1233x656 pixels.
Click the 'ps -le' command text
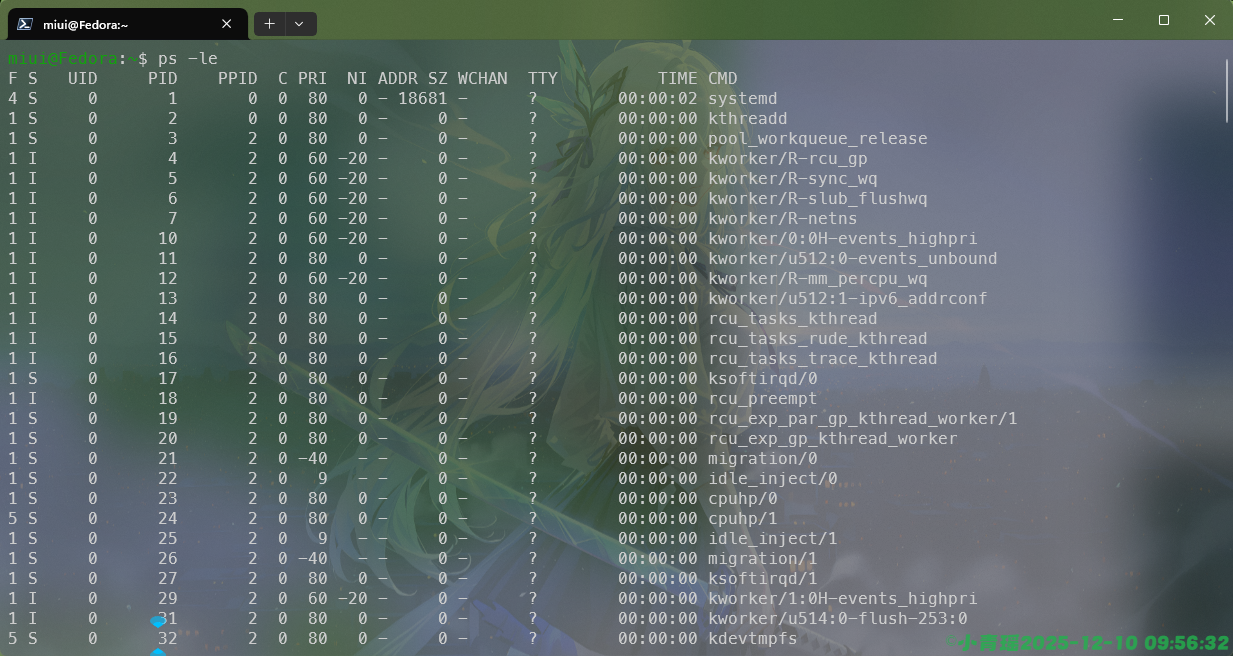point(187,59)
